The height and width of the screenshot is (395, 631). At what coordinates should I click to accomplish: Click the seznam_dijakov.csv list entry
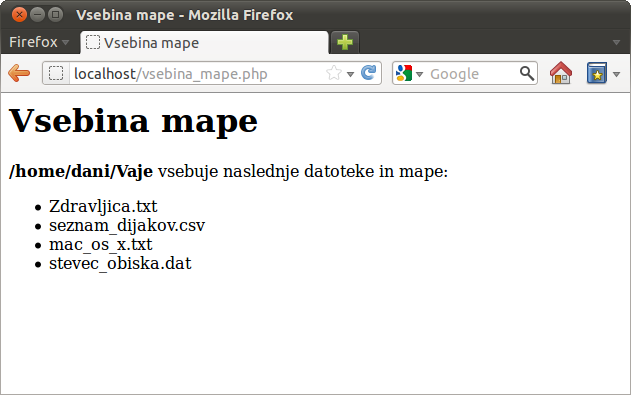127,225
